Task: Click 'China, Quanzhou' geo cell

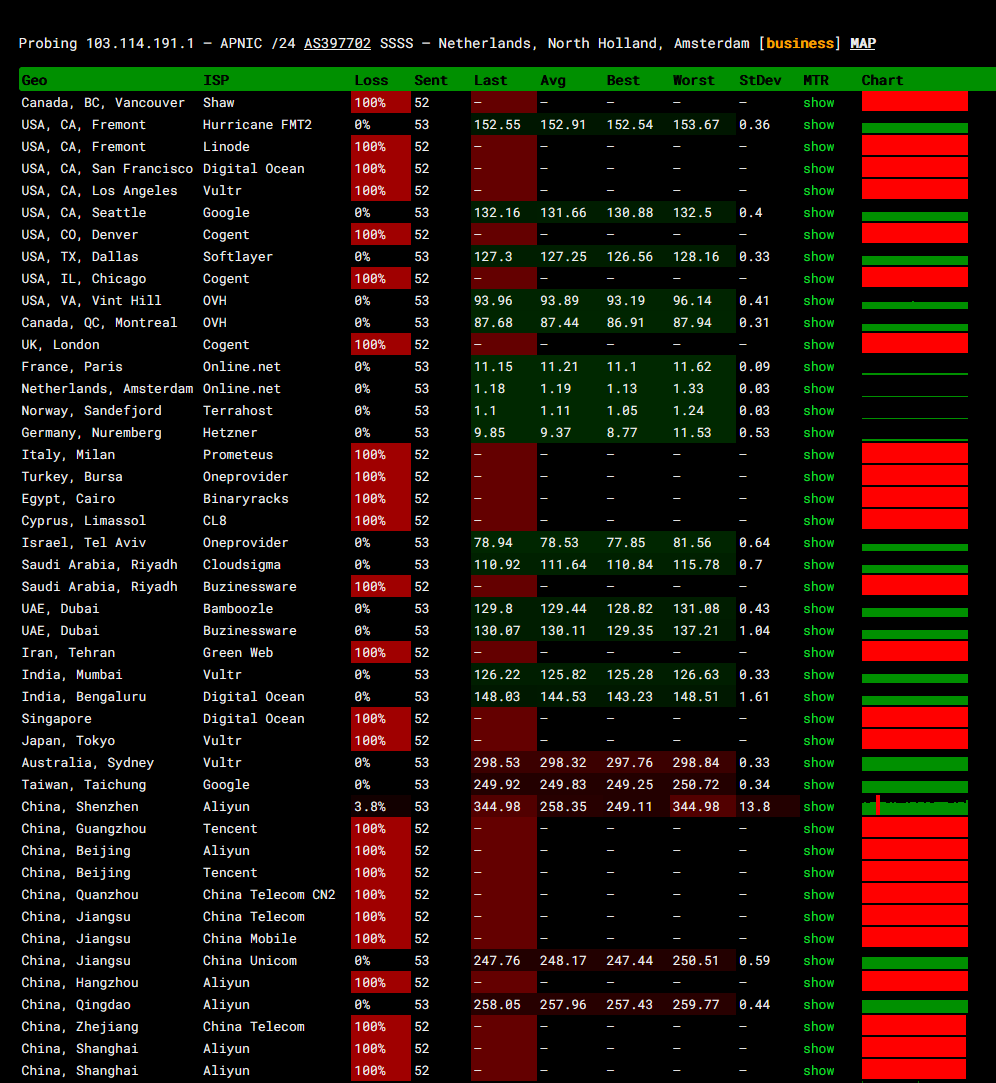Action: tap(79, 895)
